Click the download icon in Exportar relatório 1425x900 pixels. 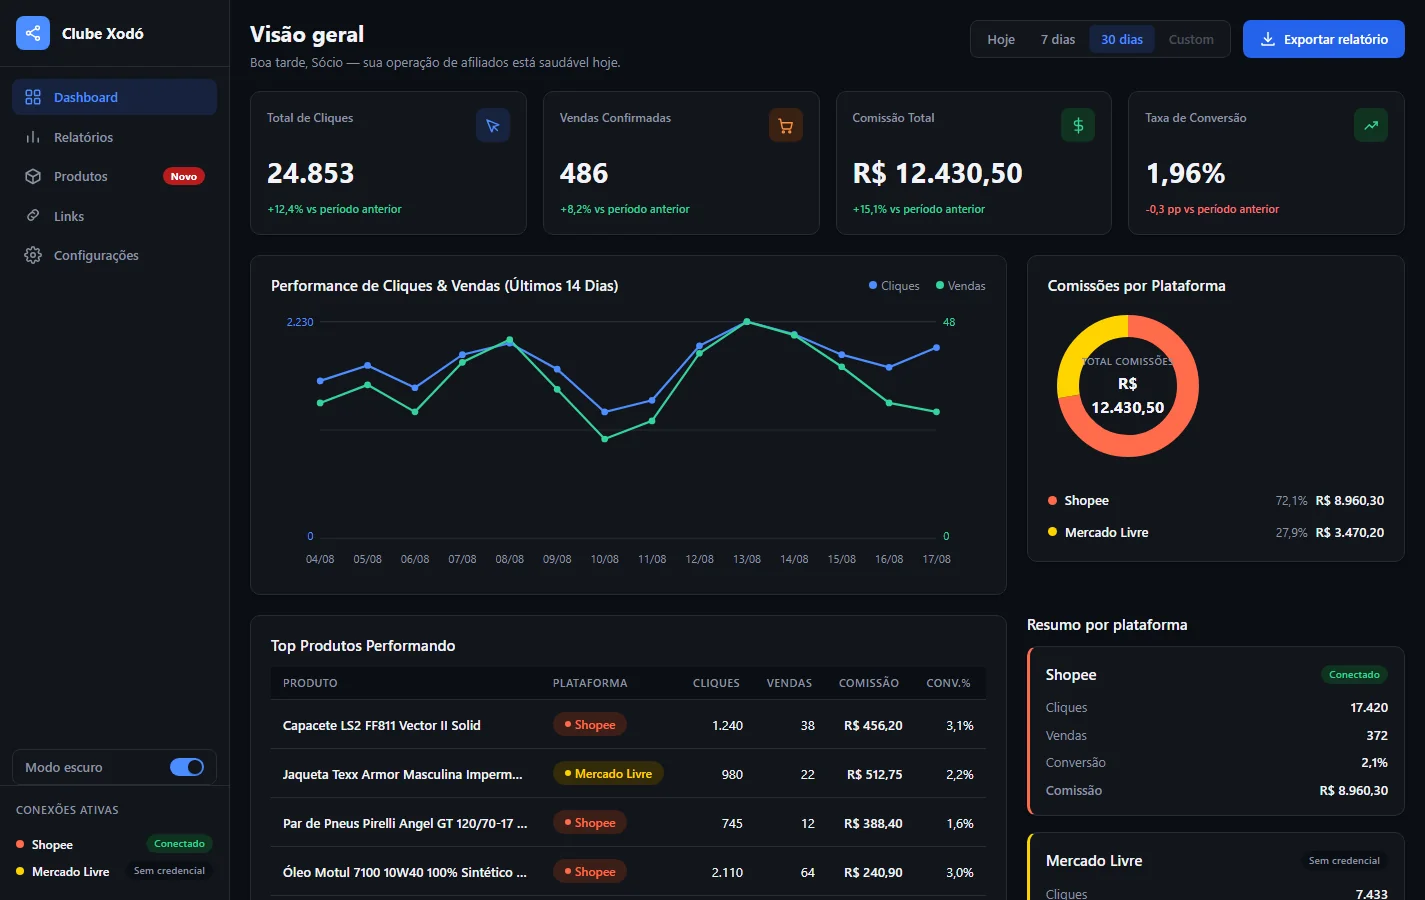pyautogui.click(x=1268, y=39)
